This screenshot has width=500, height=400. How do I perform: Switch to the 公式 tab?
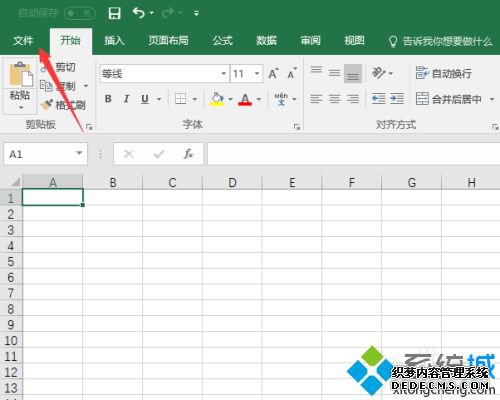click(222, 41)
